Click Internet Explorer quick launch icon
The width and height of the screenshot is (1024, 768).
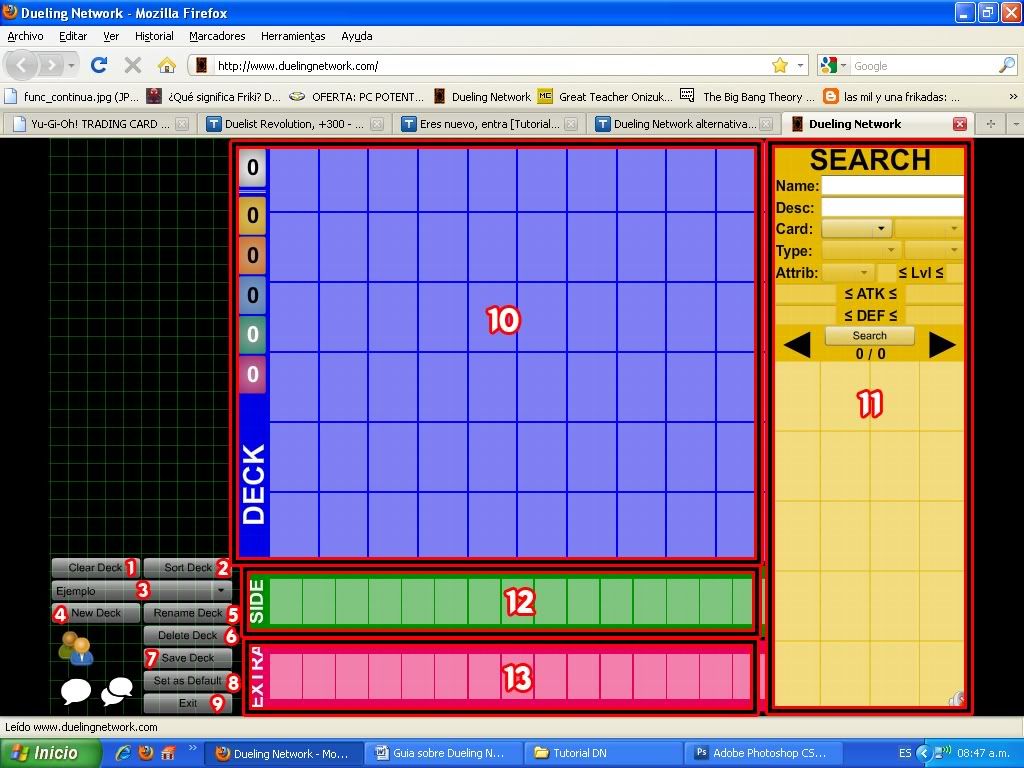(123, 753)
